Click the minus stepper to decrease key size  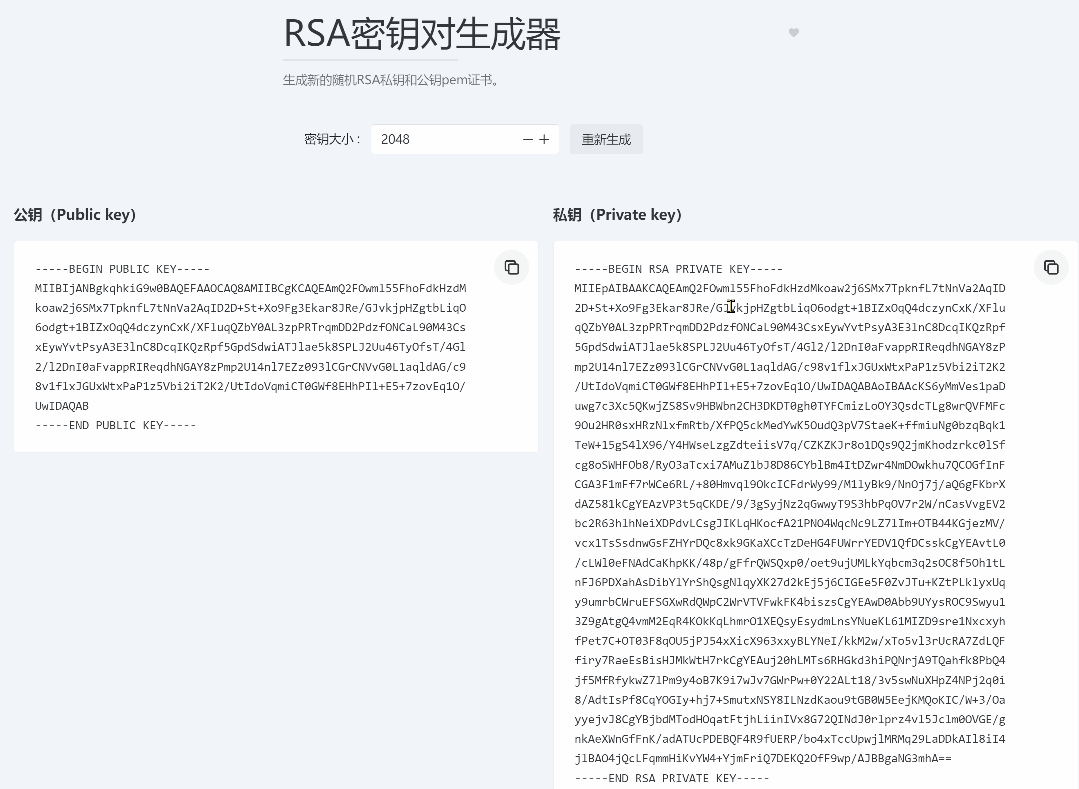coord(527,139)
